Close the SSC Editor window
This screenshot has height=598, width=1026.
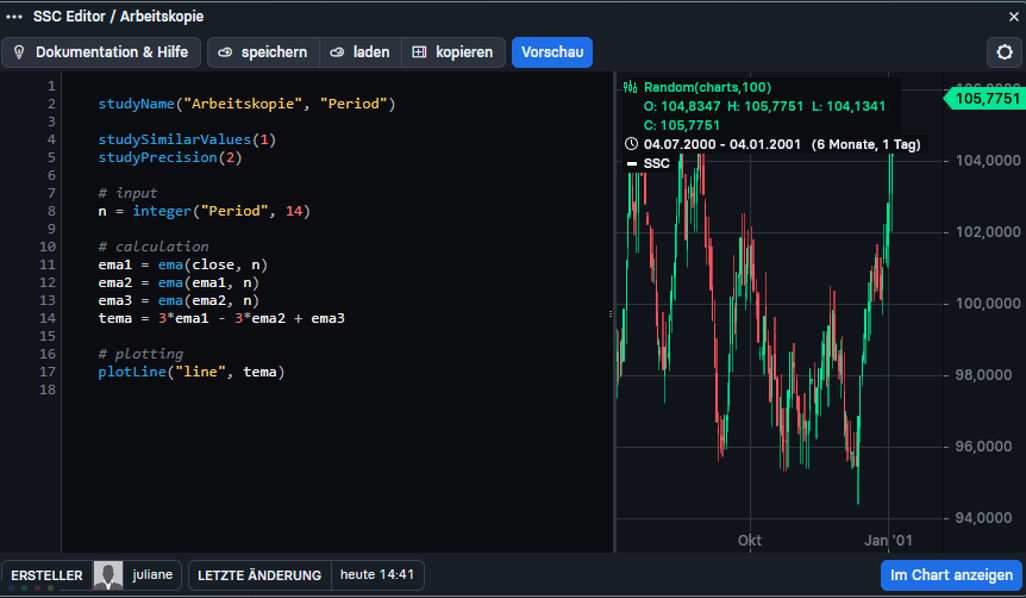click(x=1014, y=16)
